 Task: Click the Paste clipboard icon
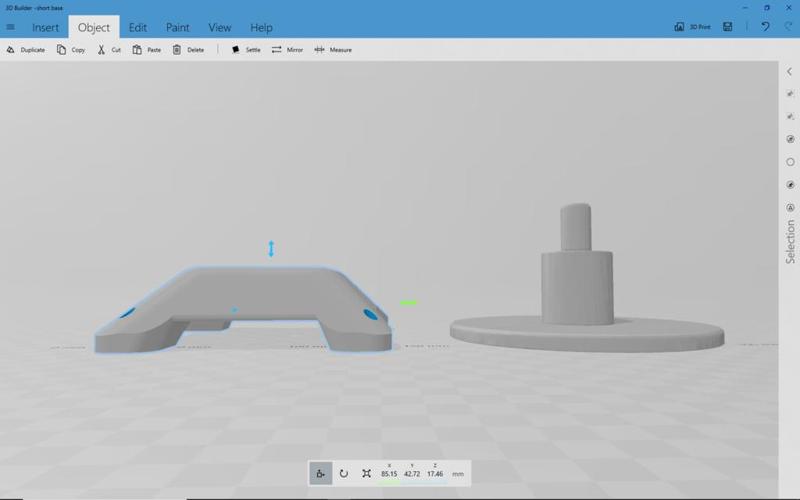pyautogui.click(x=137, y=49)
